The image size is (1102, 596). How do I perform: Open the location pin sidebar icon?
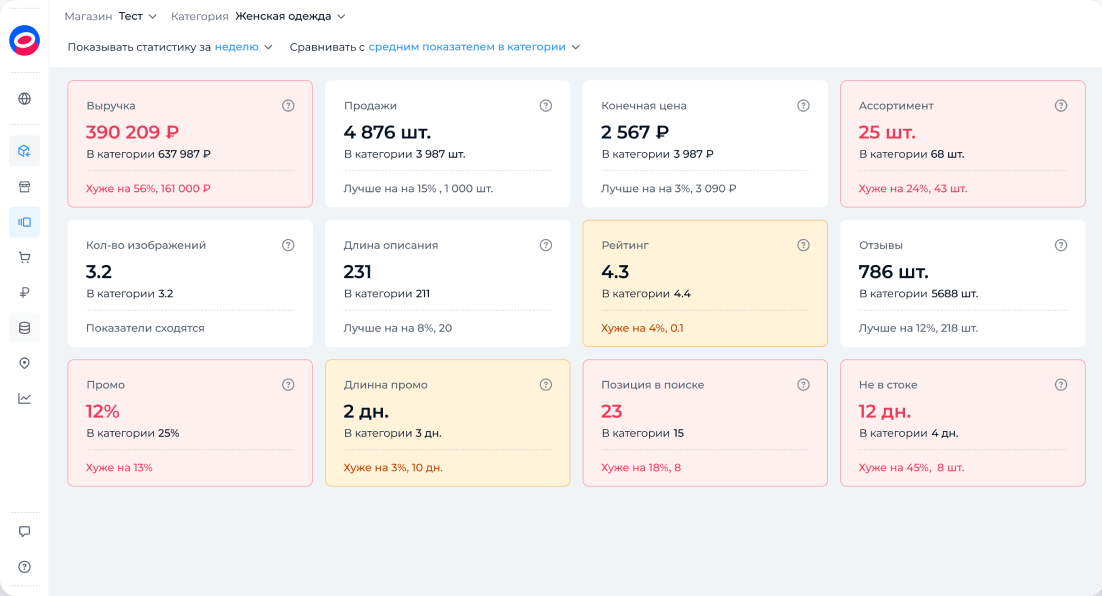coord(24,363)
